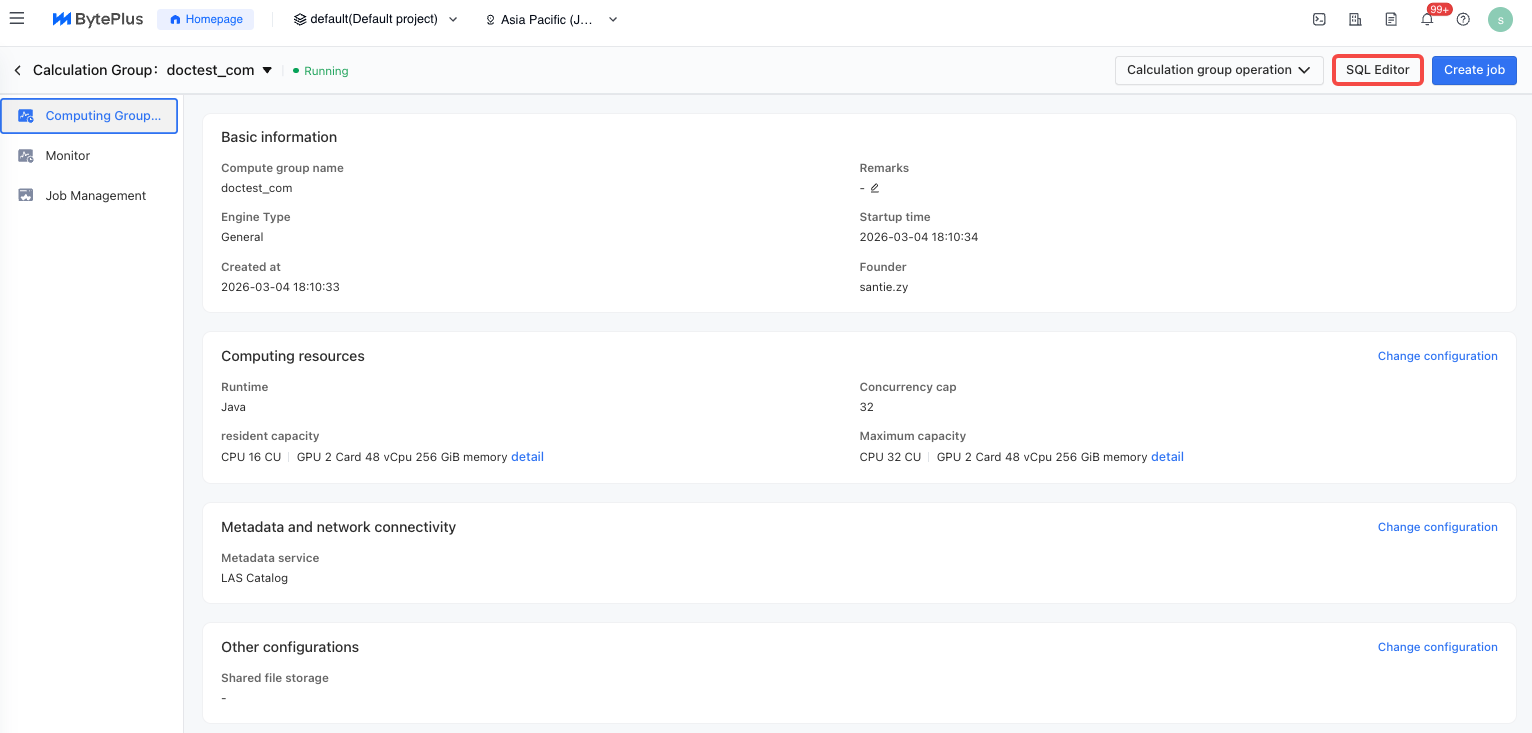The image size is (1532, 733).
Task: Open the SQL Editor
Action: pos(1377,70)
